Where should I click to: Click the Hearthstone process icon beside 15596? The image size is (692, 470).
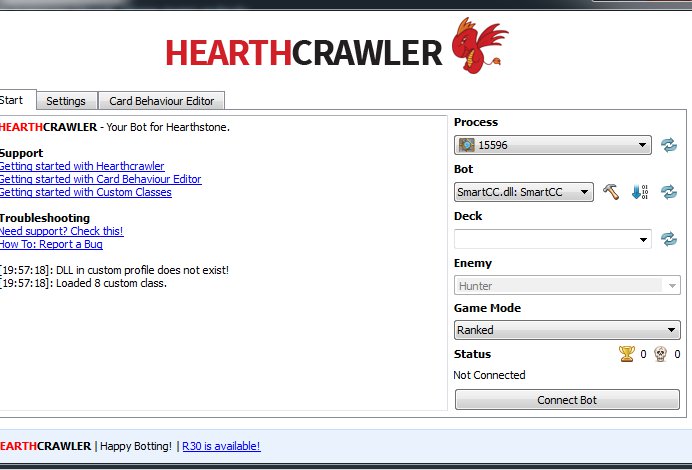pos(466,145)
